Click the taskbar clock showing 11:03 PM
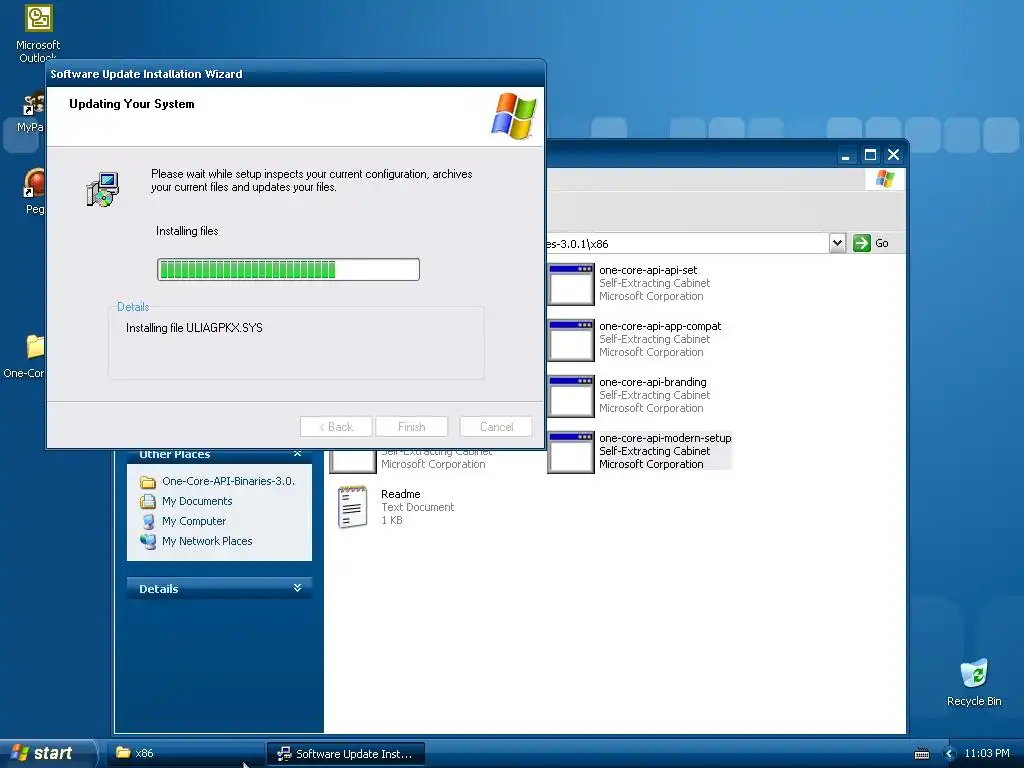Viewport: 1024px width, 768px height. [x=987, y=753]
